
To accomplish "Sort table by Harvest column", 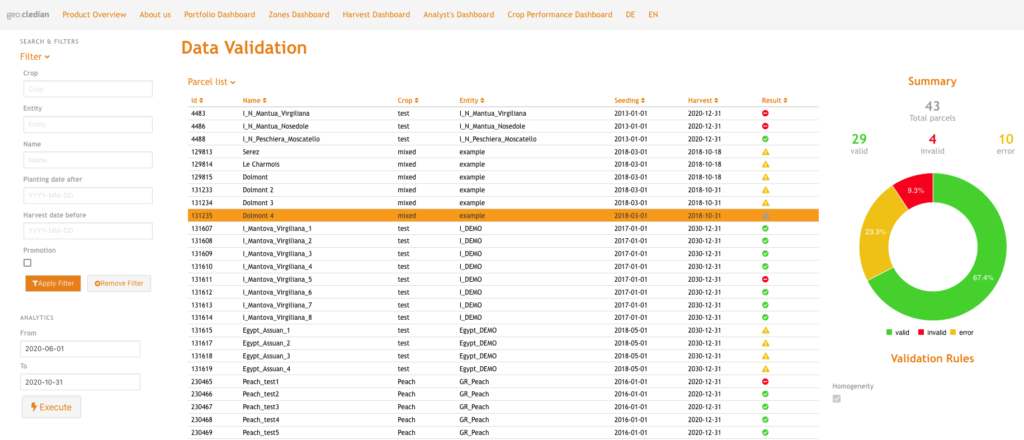I will pos(702,101).
